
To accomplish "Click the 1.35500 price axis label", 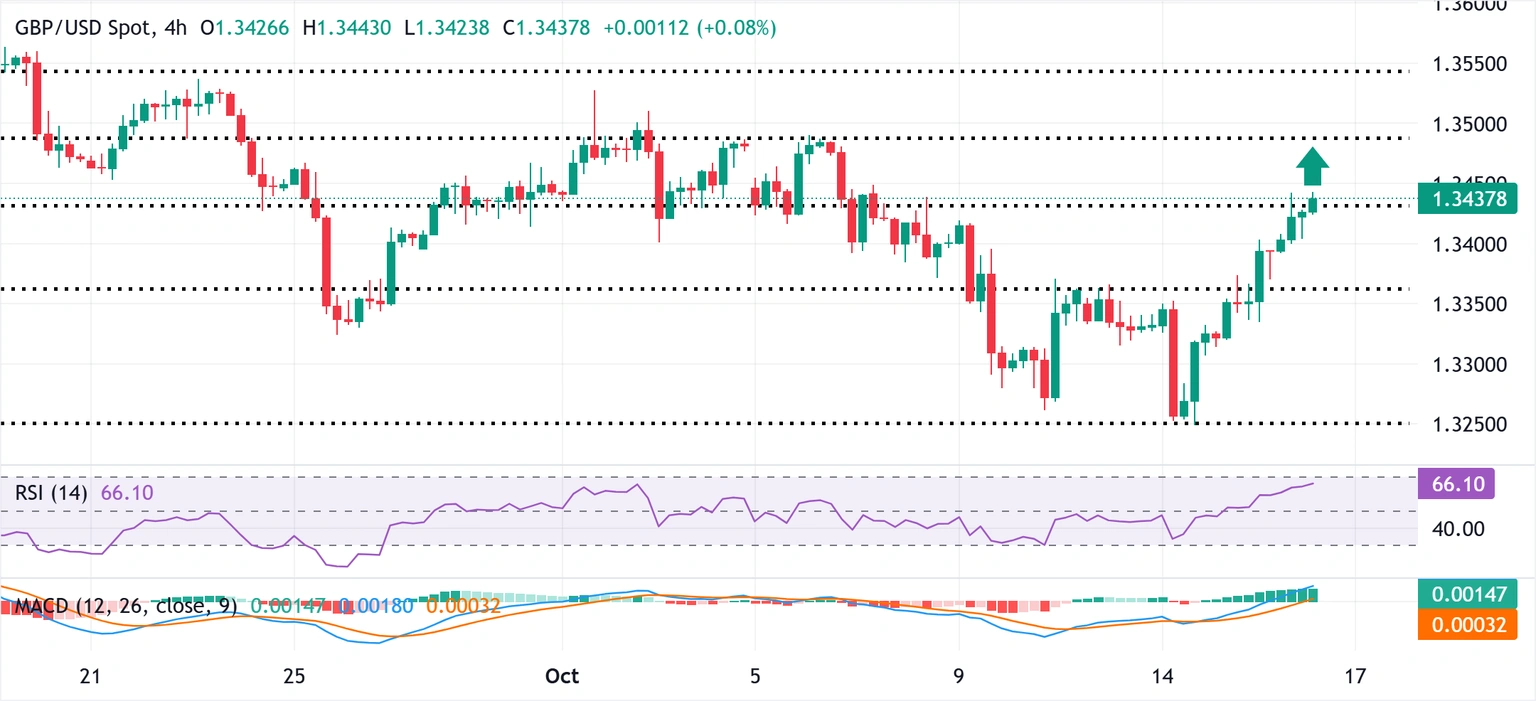I will [1469, 64].
